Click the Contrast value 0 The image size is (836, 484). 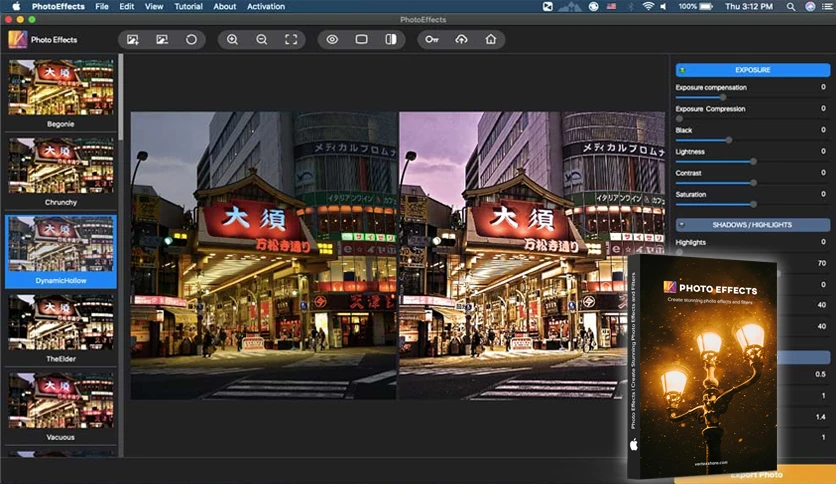coord(823,173)
